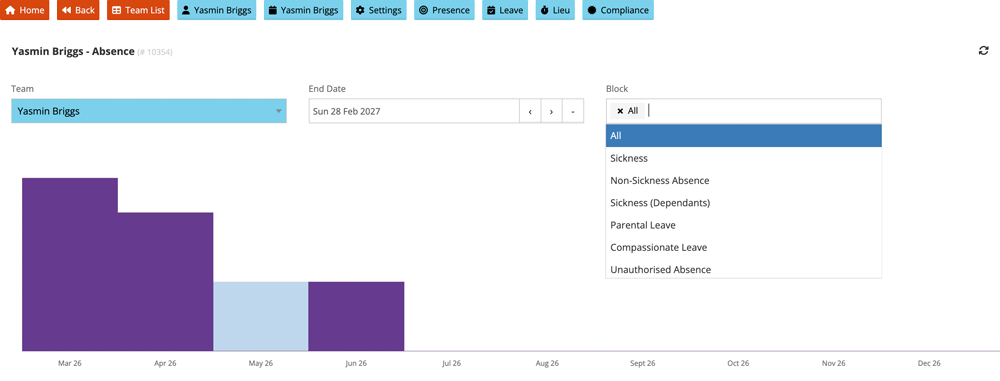Click the May 26 light blue bar
The image size is (1000, 381).
[x=261, y=316]
